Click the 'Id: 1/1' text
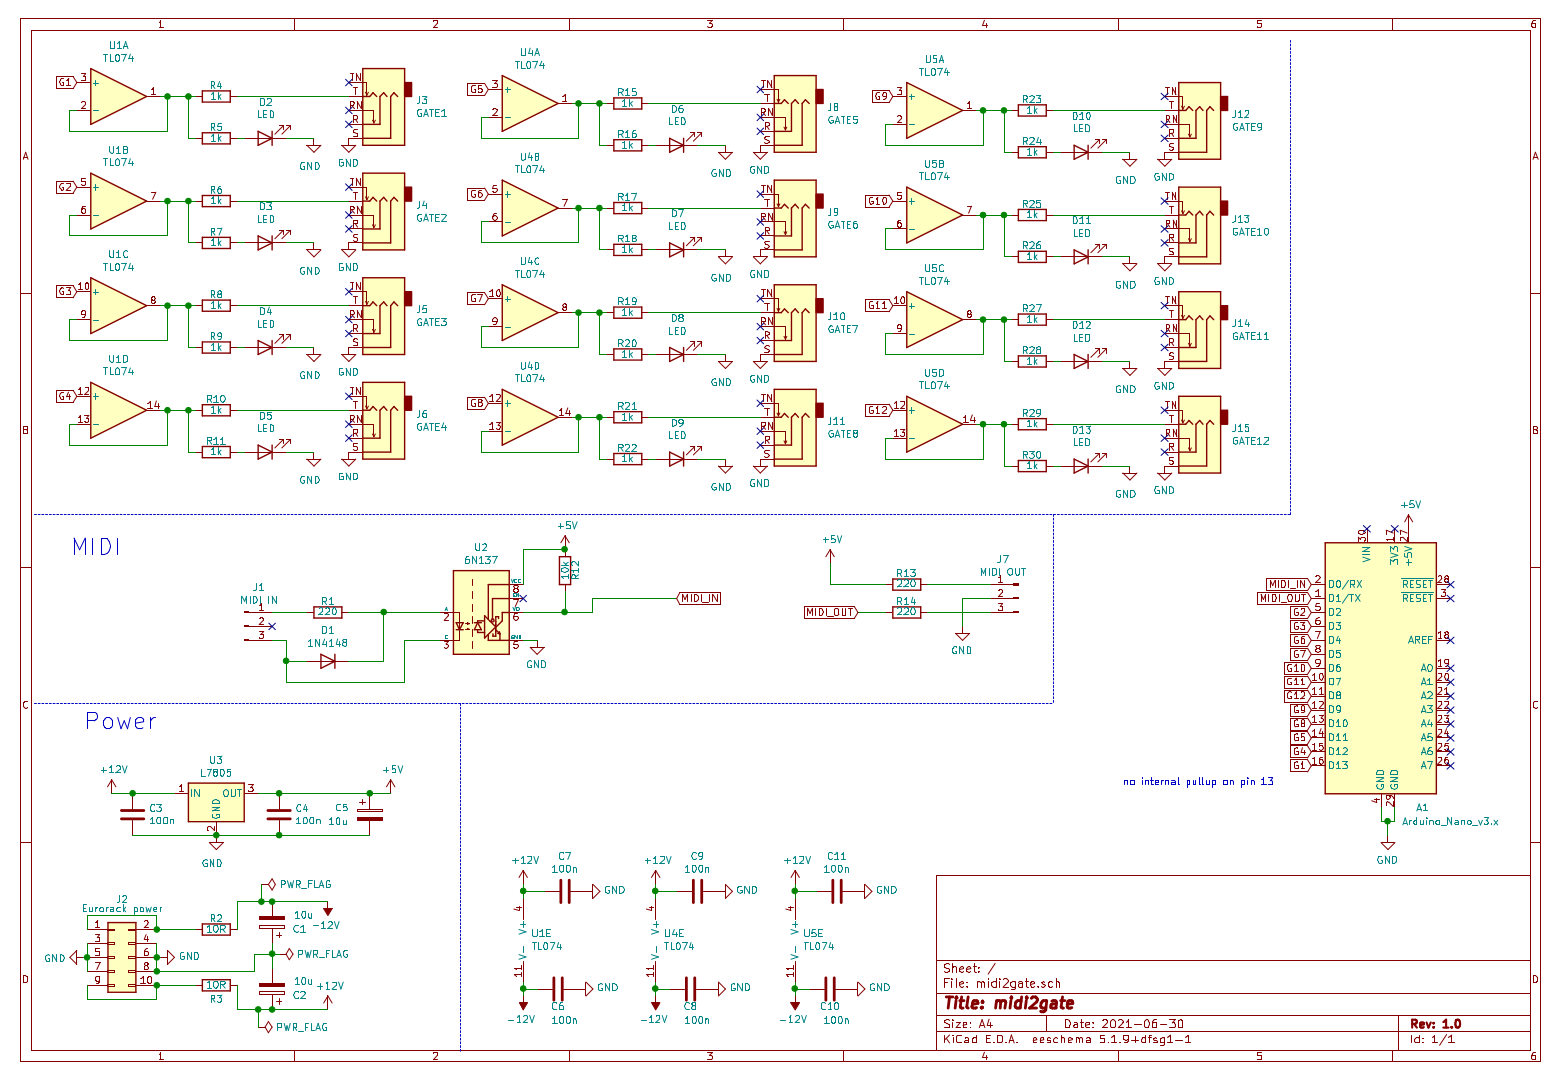Viewport: 1550px width, 1077px height. click(1433, 1039)
